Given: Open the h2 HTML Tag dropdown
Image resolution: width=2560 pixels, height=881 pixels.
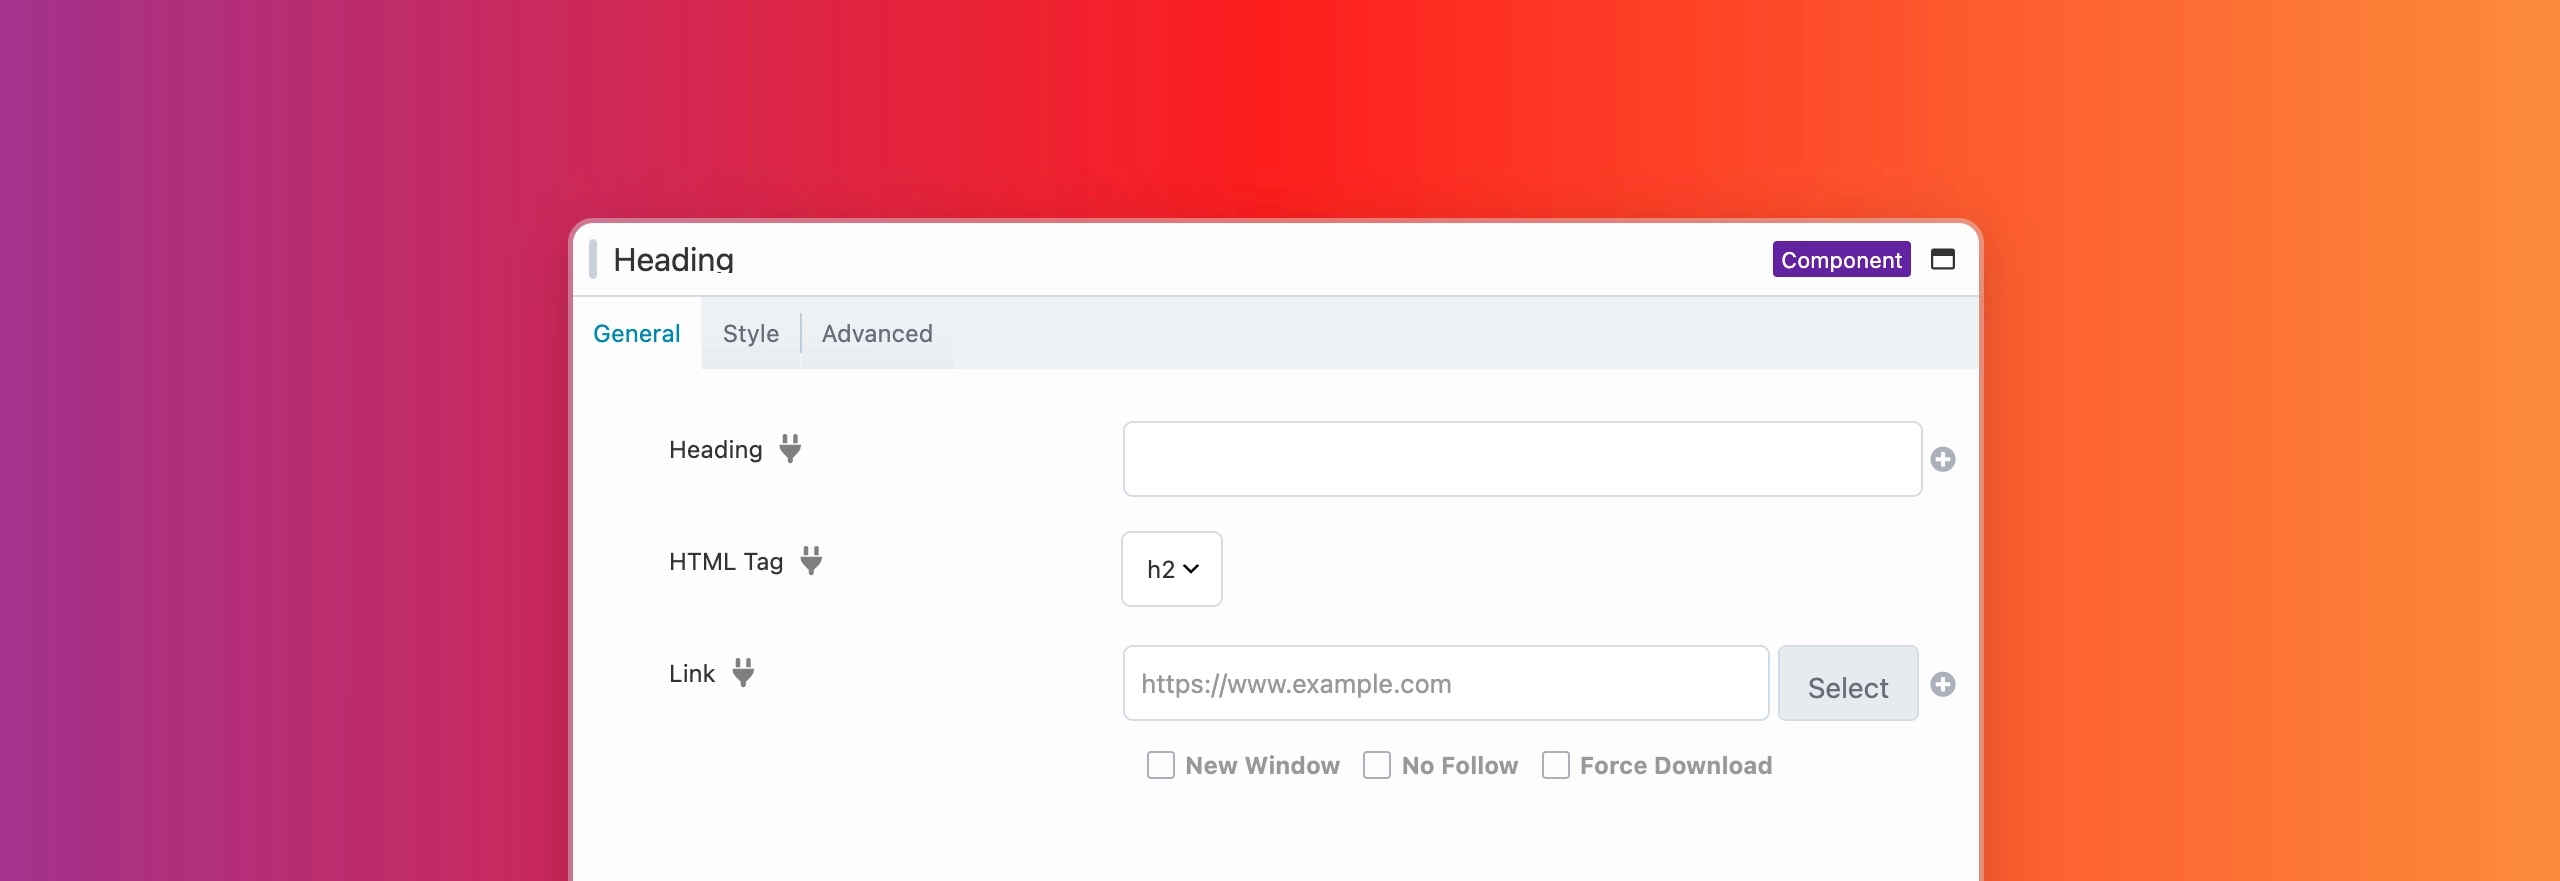Looking at the screenshot, I should [1171, 569].
